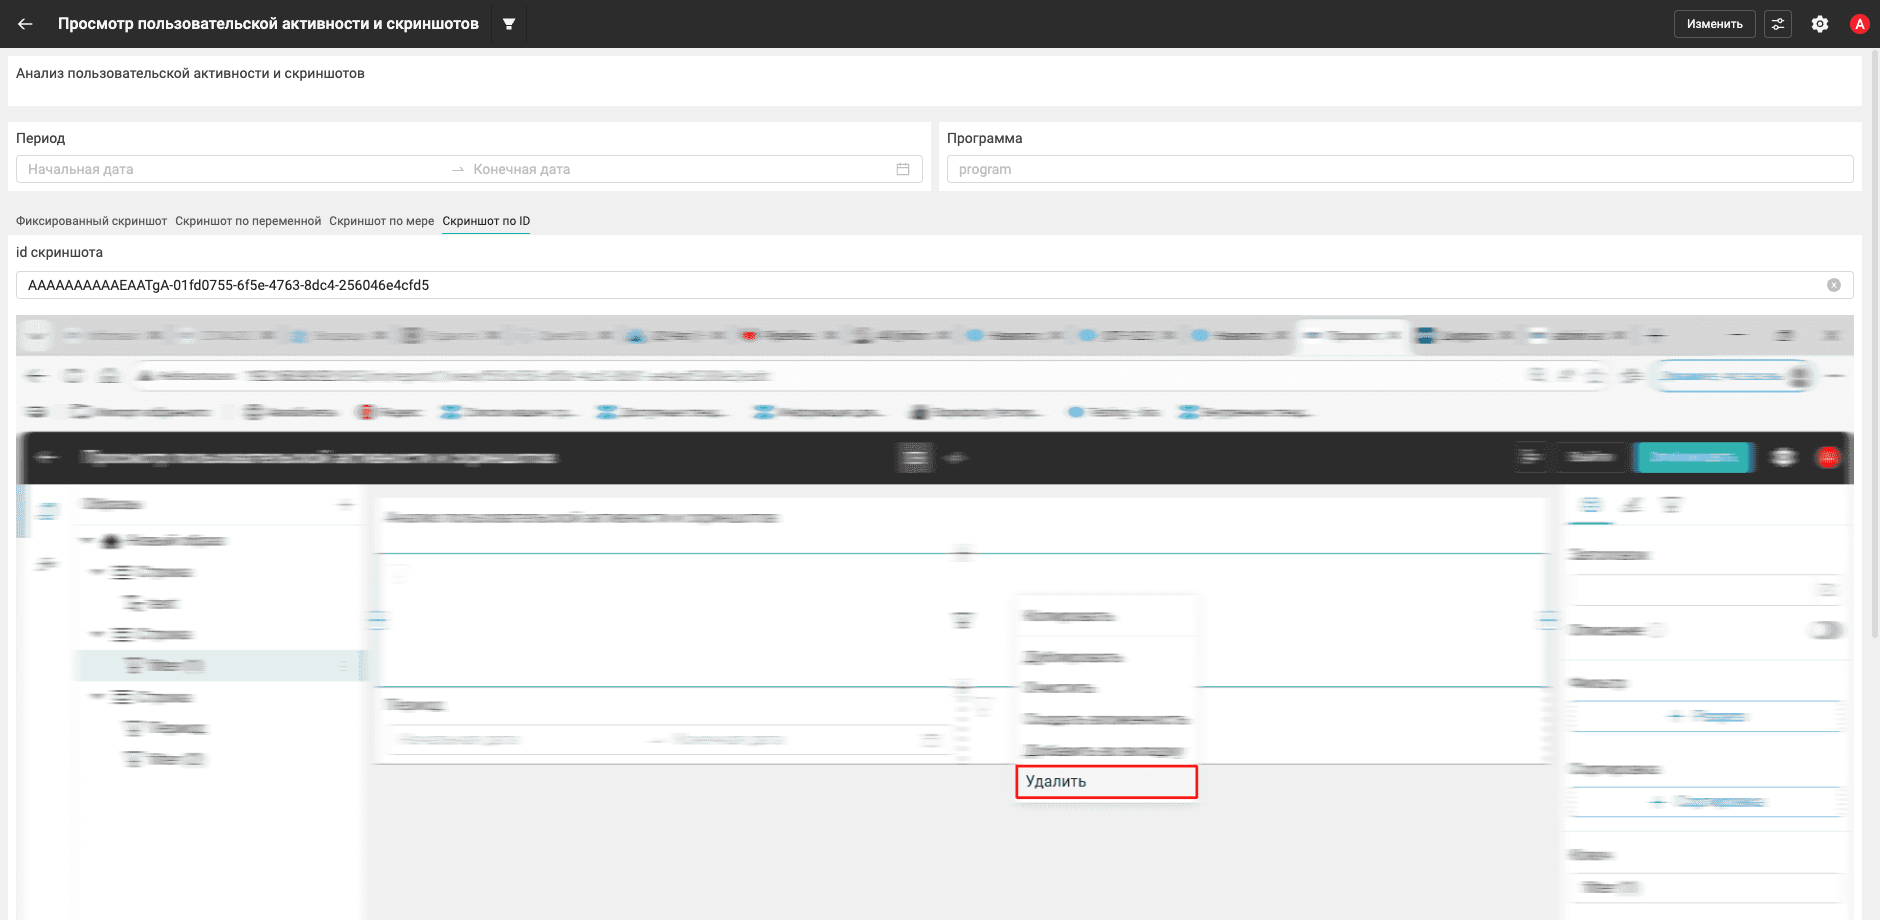
Task: Switch to Фиксированный скриншот tab
Action: (x=91, y=221)
